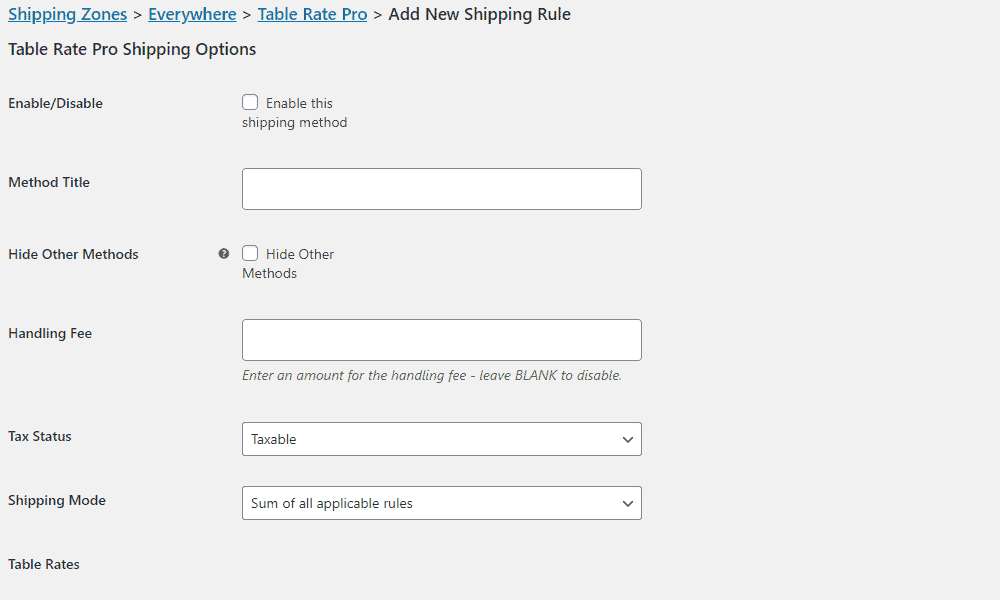Image resolution: width=1000 pixels, height=600 pixels.
Task: Click the Enable/Disable row label
Action: (55, 103)
